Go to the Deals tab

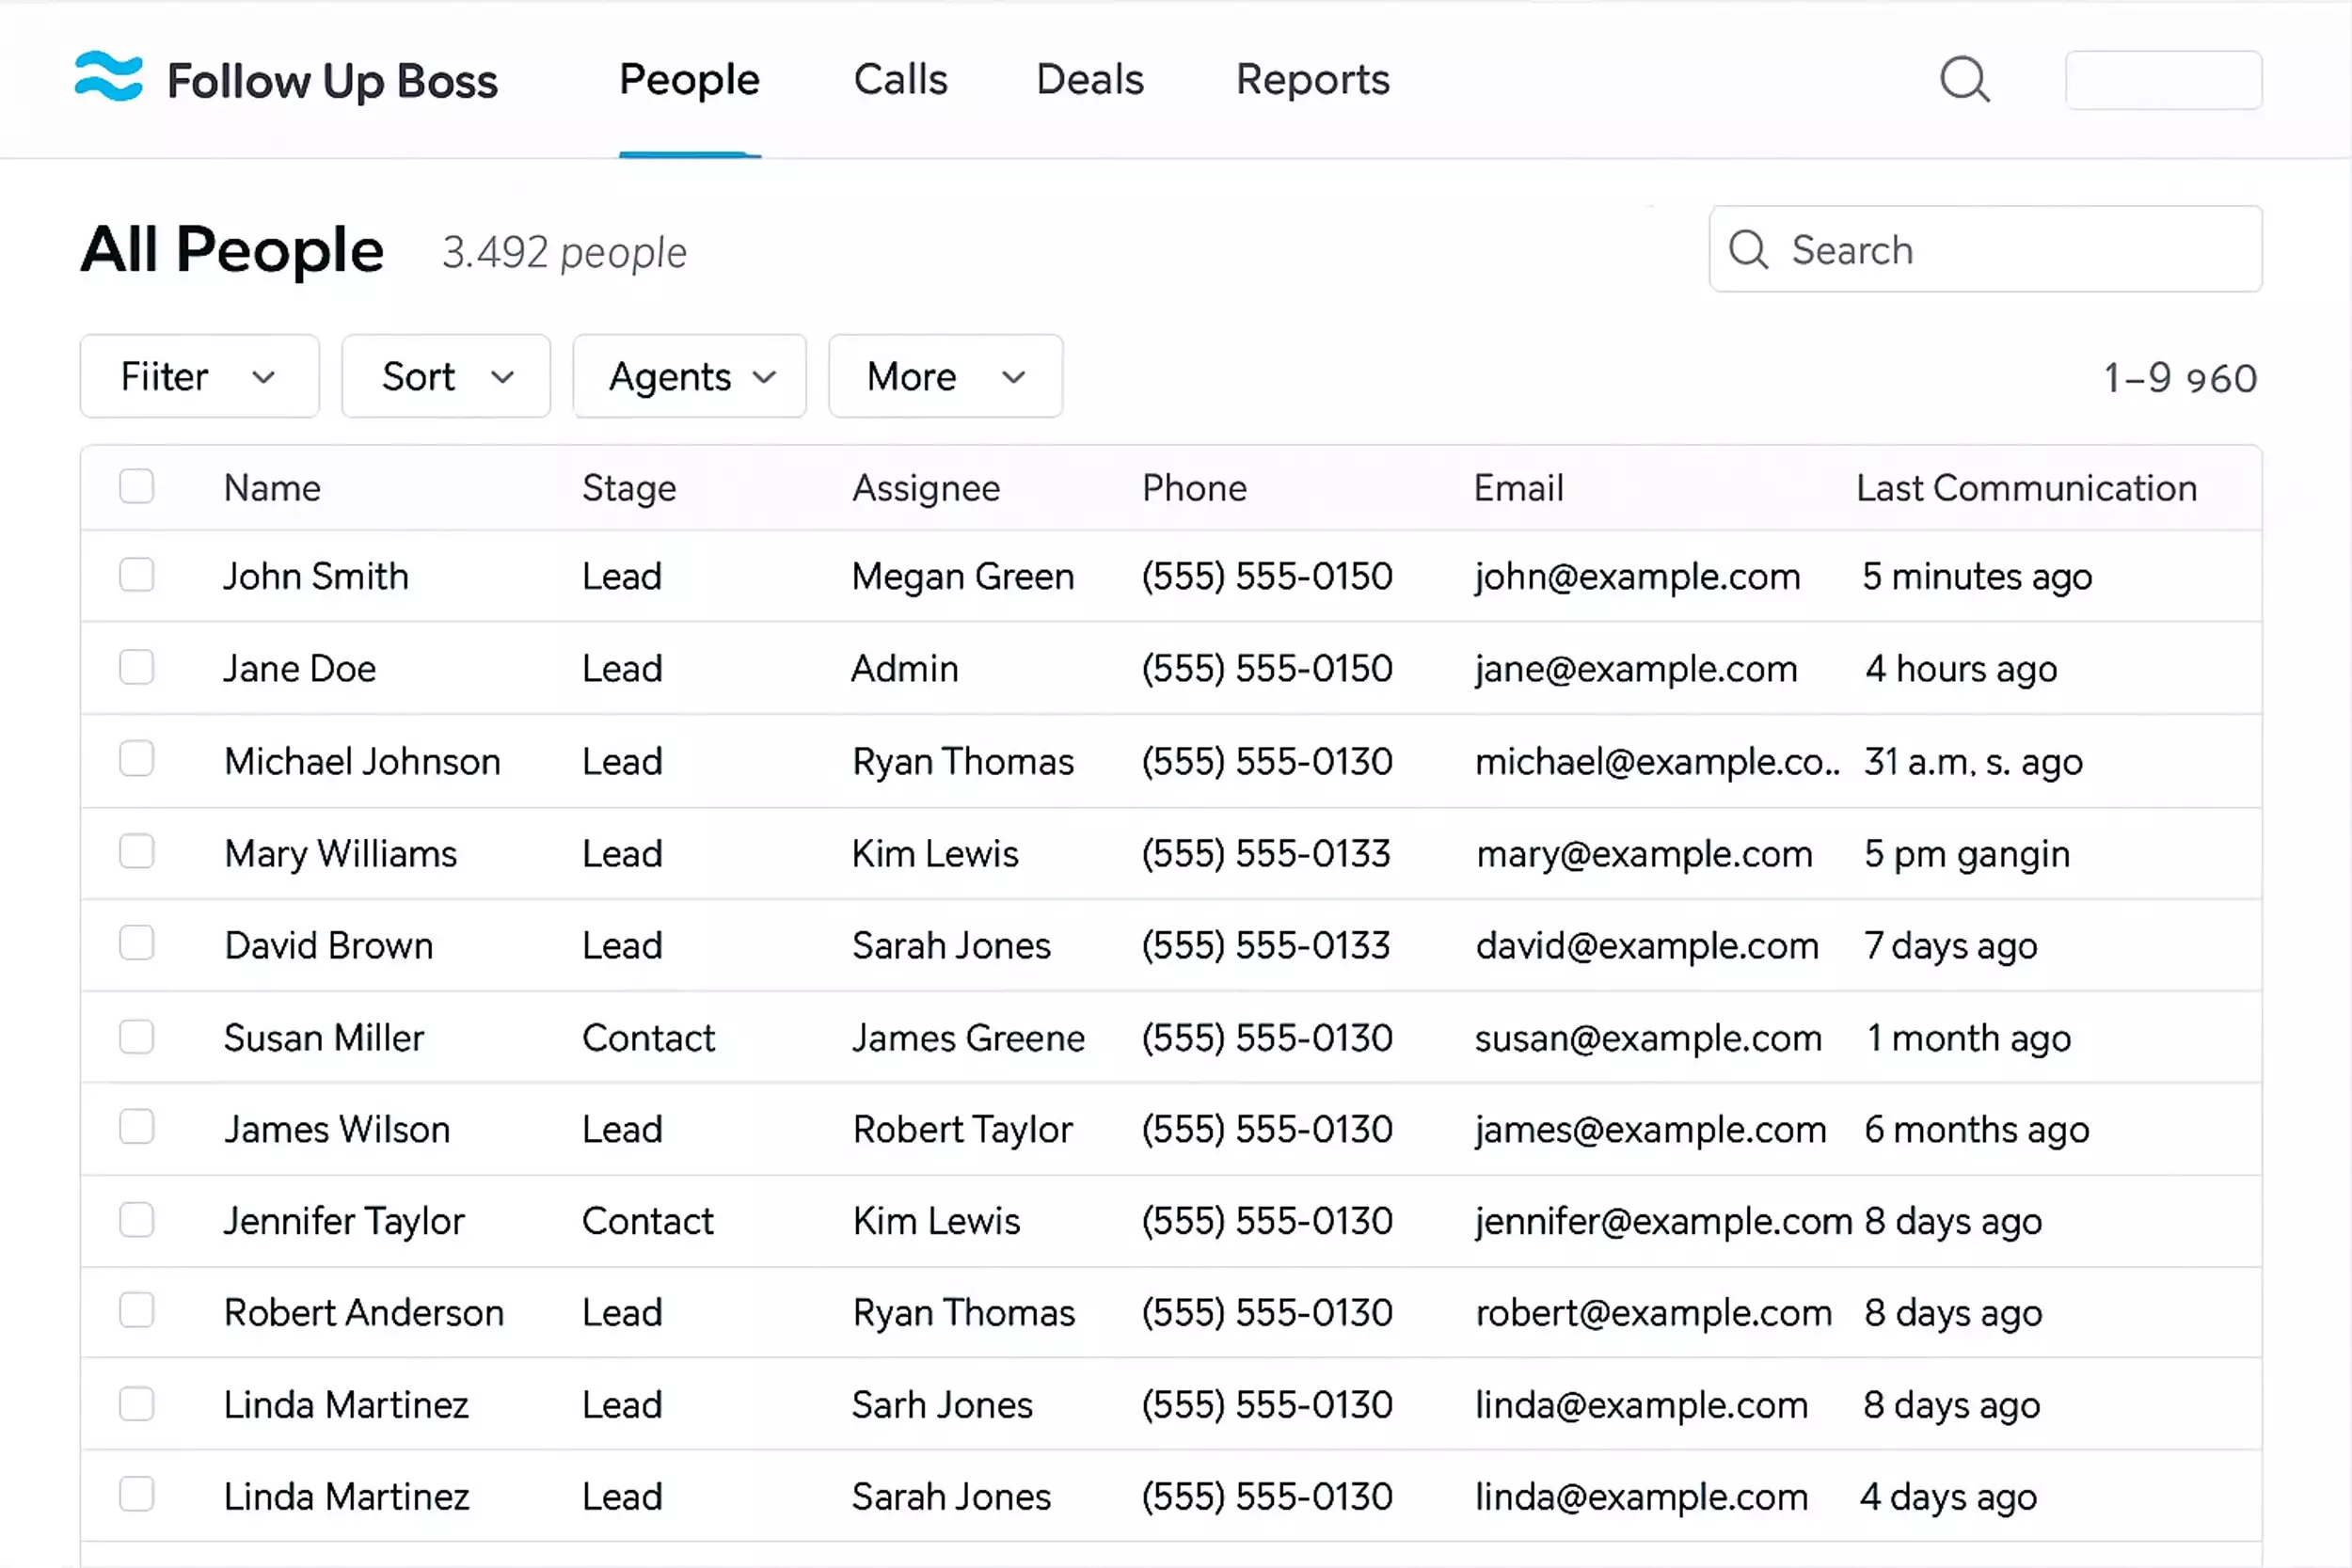point(1089,80)
